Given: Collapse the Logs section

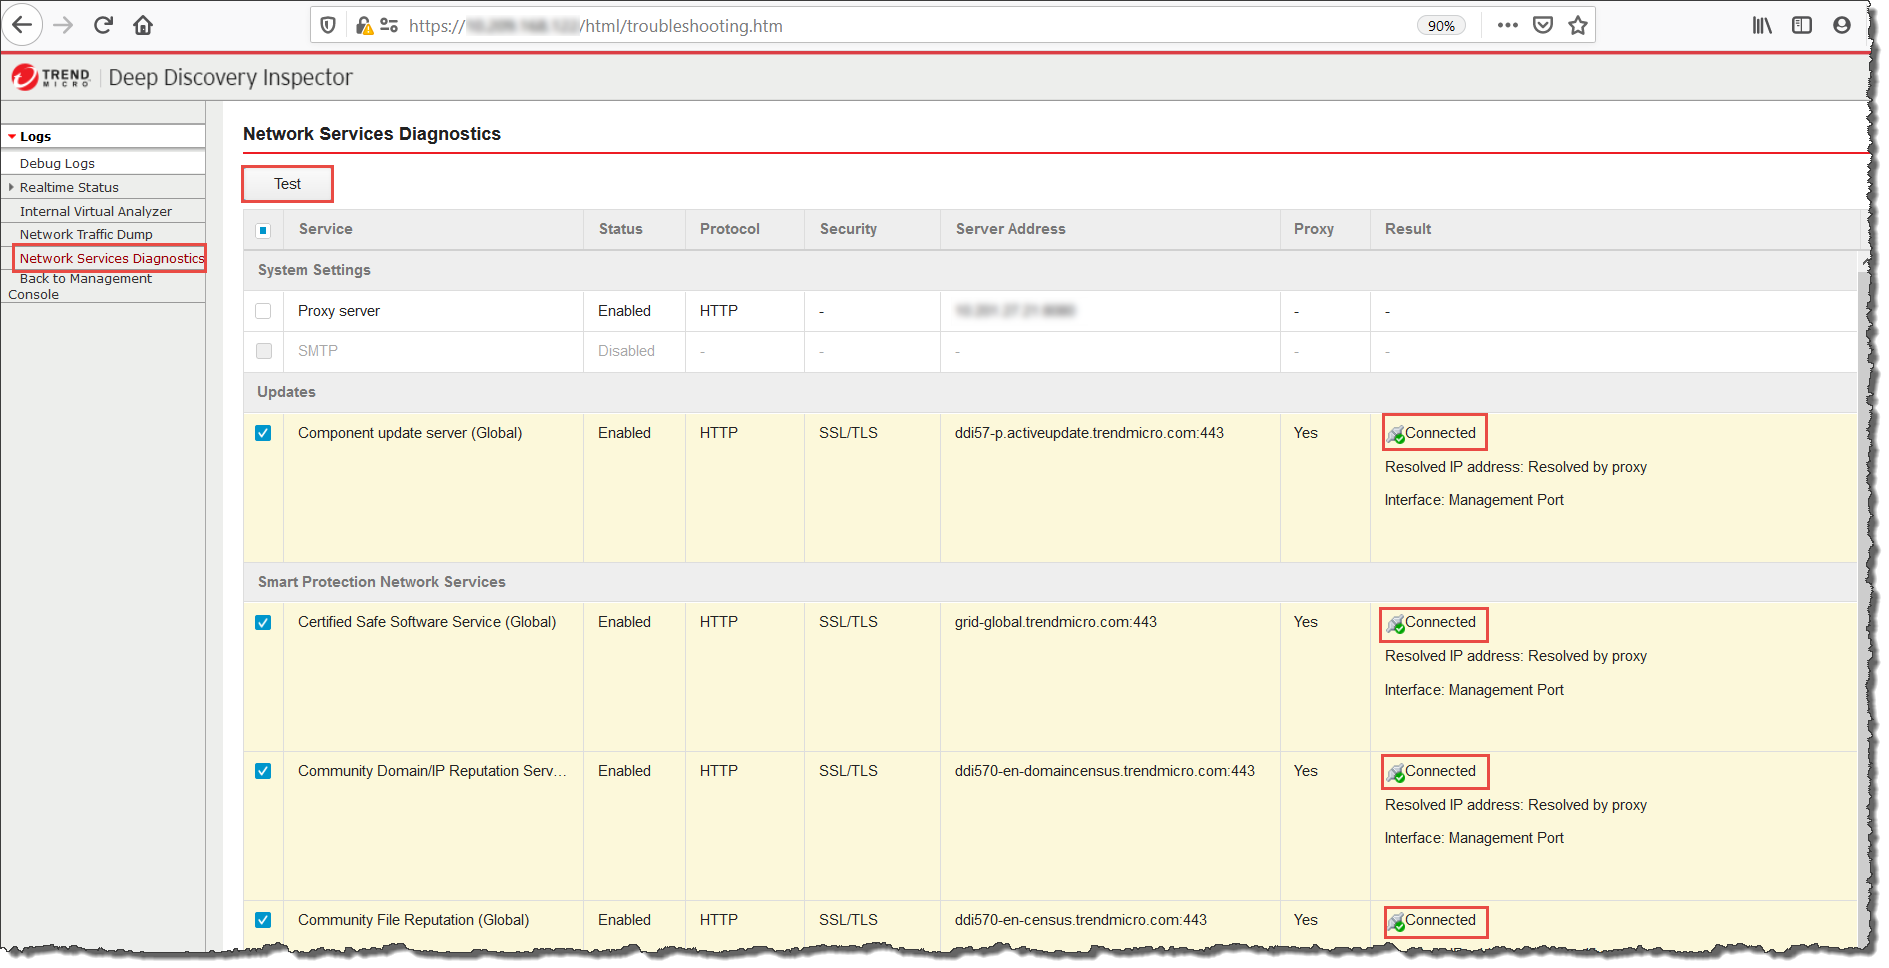Looking at the screenshot, I should tap(12, 137).
